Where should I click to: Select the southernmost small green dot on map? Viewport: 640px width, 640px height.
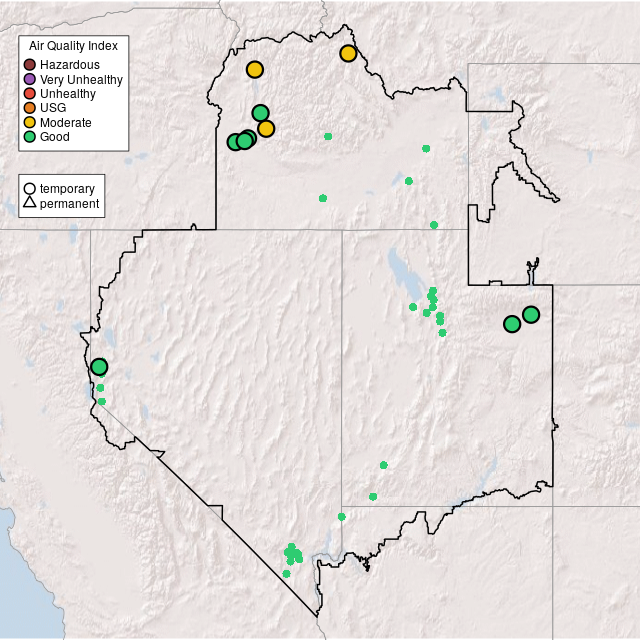coord(286,574)
